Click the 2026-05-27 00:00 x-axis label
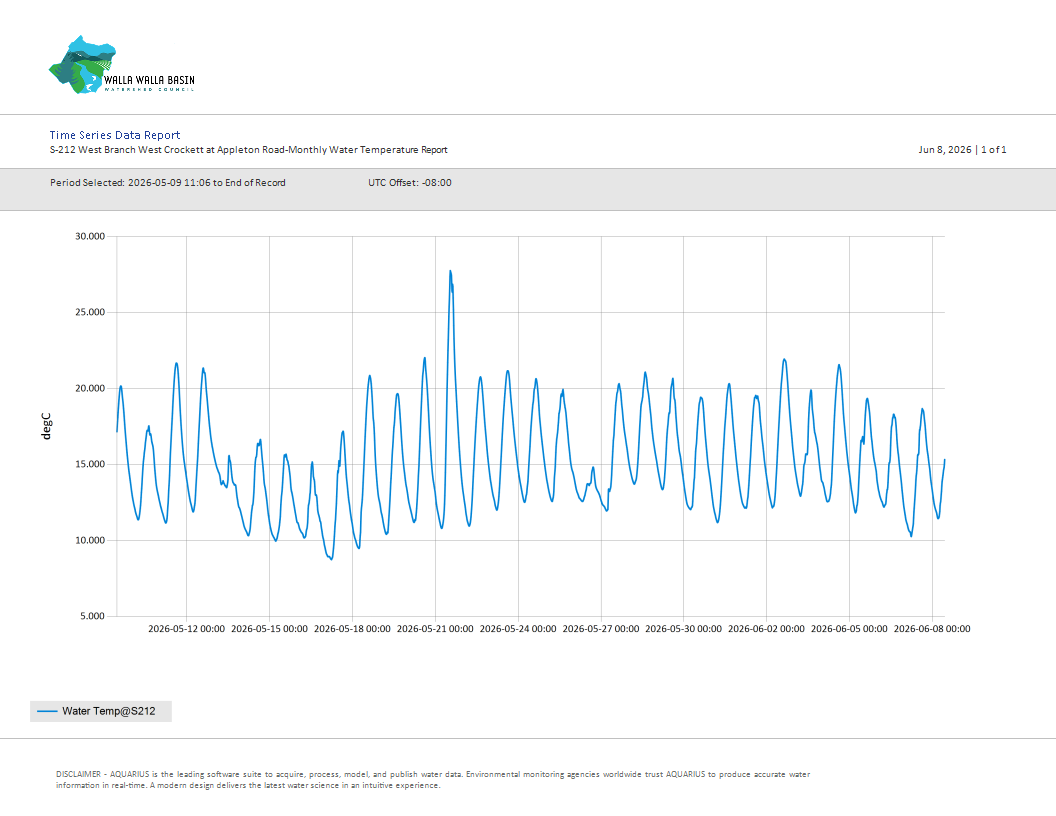Viewport: 1056px width, 816px height. [601, 629]
